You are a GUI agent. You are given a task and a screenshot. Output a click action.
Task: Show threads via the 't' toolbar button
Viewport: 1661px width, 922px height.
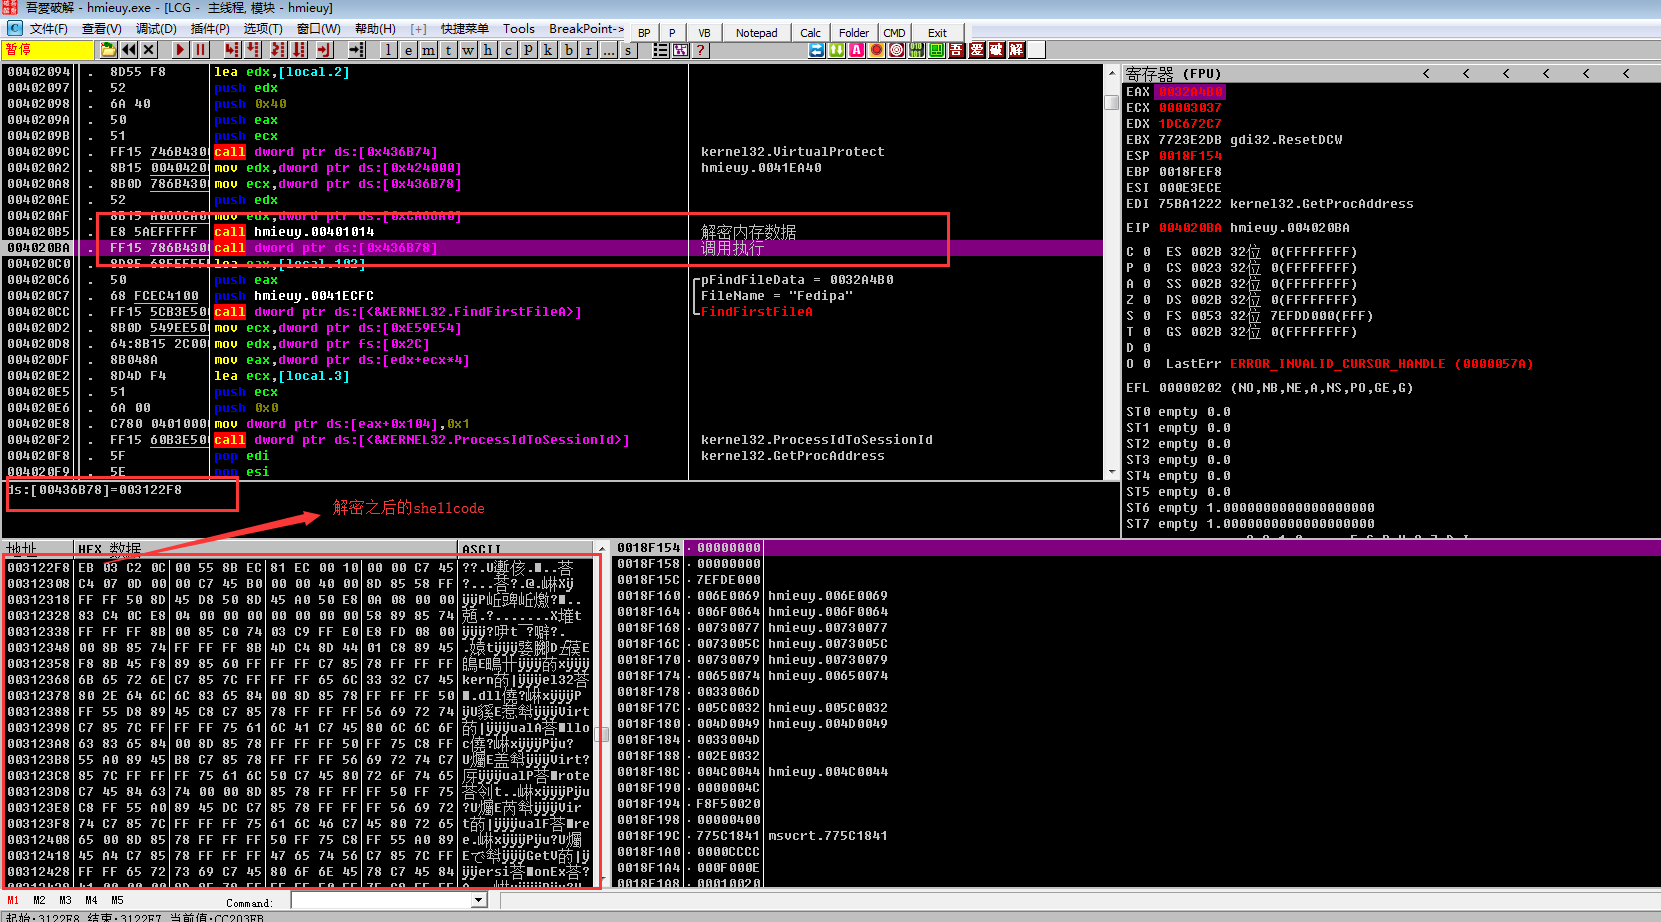click(448, 50)
